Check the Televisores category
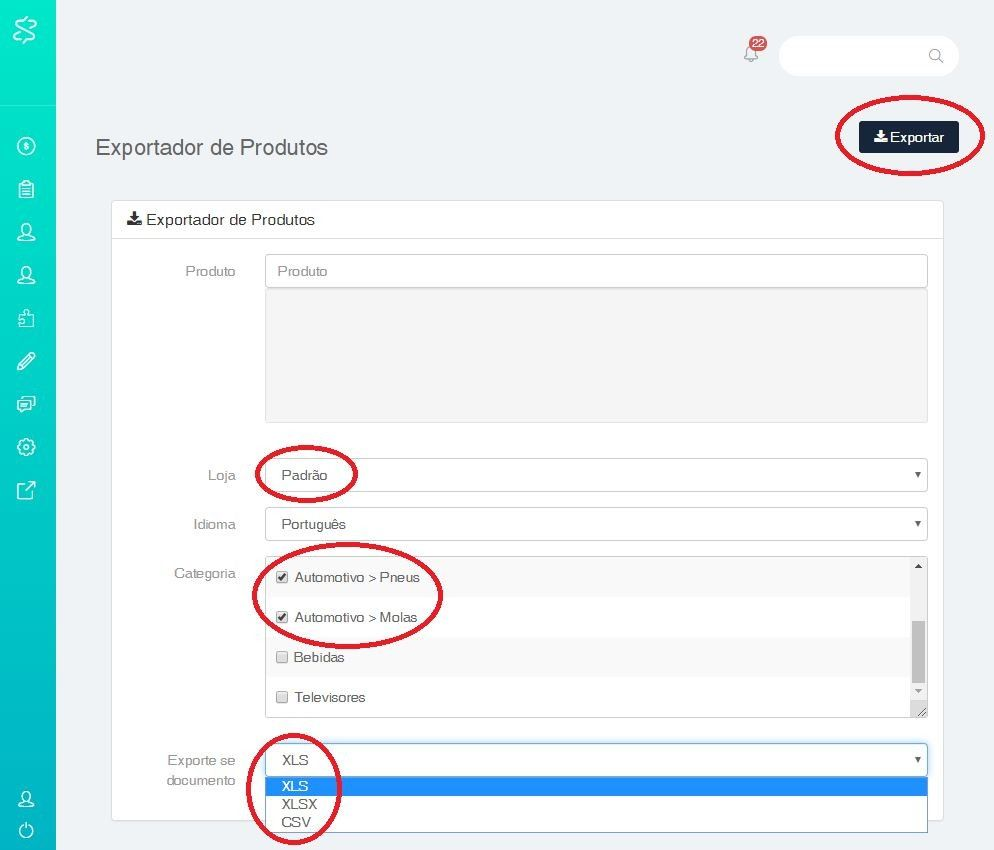 [x=282, y=697]
